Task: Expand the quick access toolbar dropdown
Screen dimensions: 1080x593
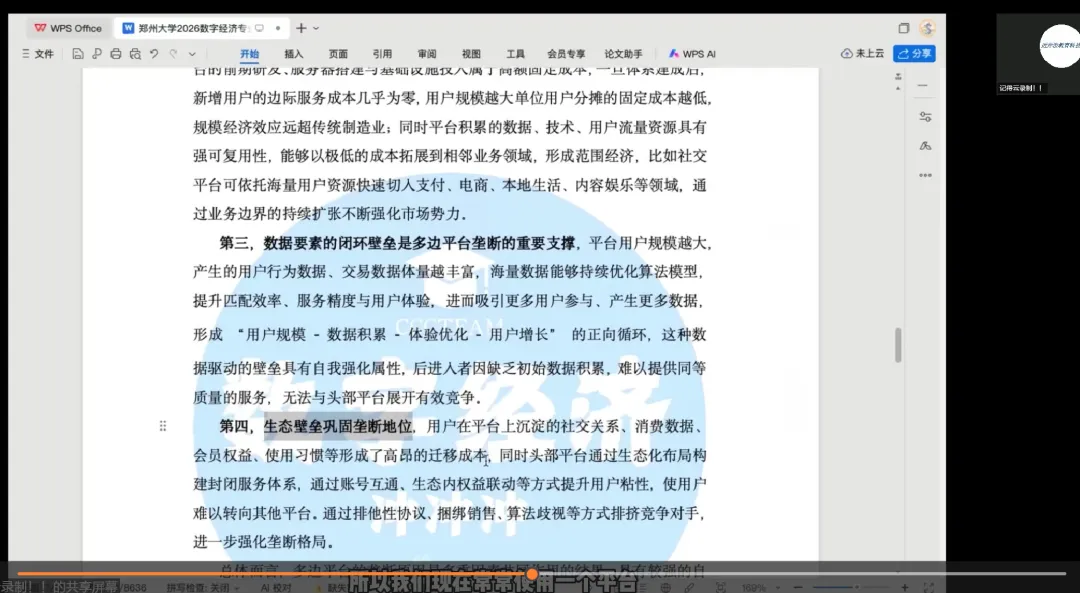Action: [x=192, y=54]
